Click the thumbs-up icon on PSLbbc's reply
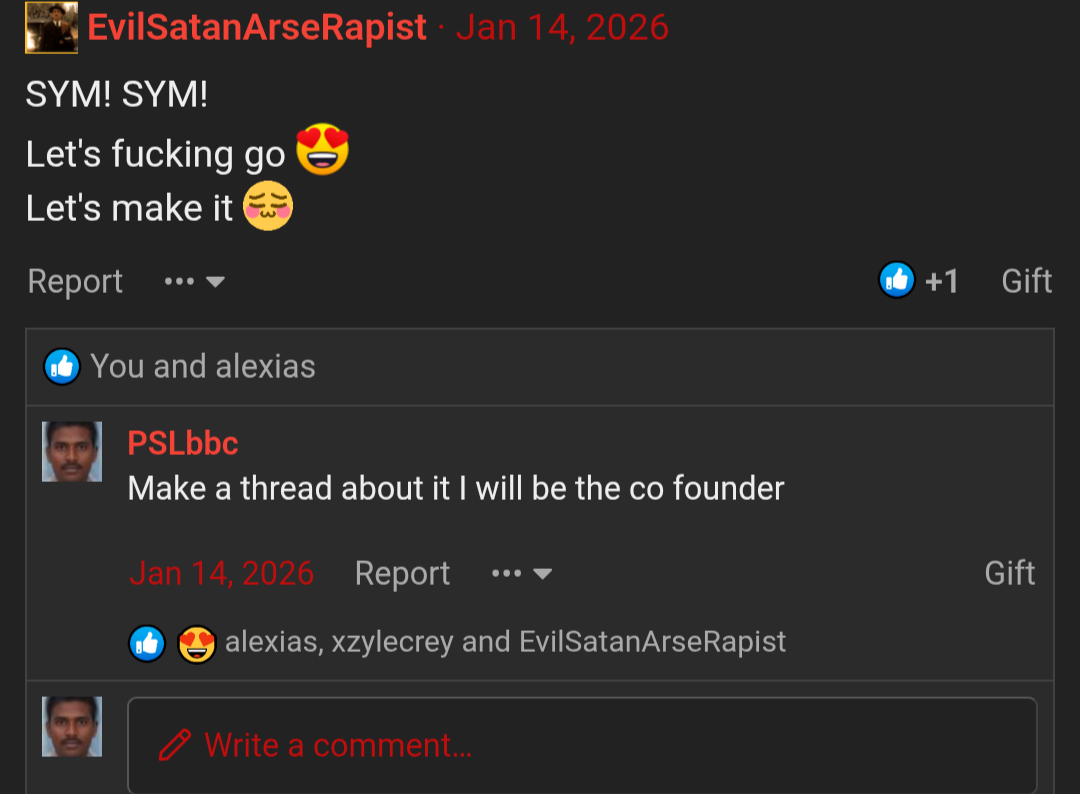Screen dimensions: 1080x794 point(148,642)
